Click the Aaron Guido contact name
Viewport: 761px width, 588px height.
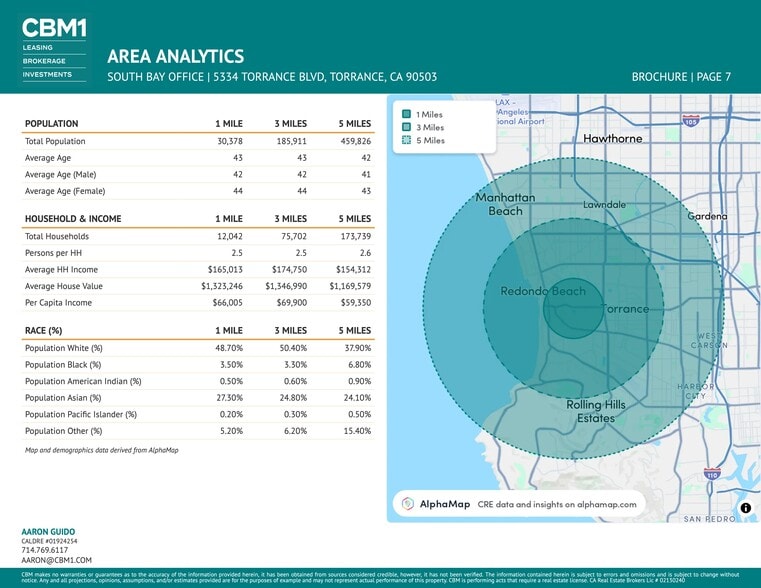coord(48,531)
